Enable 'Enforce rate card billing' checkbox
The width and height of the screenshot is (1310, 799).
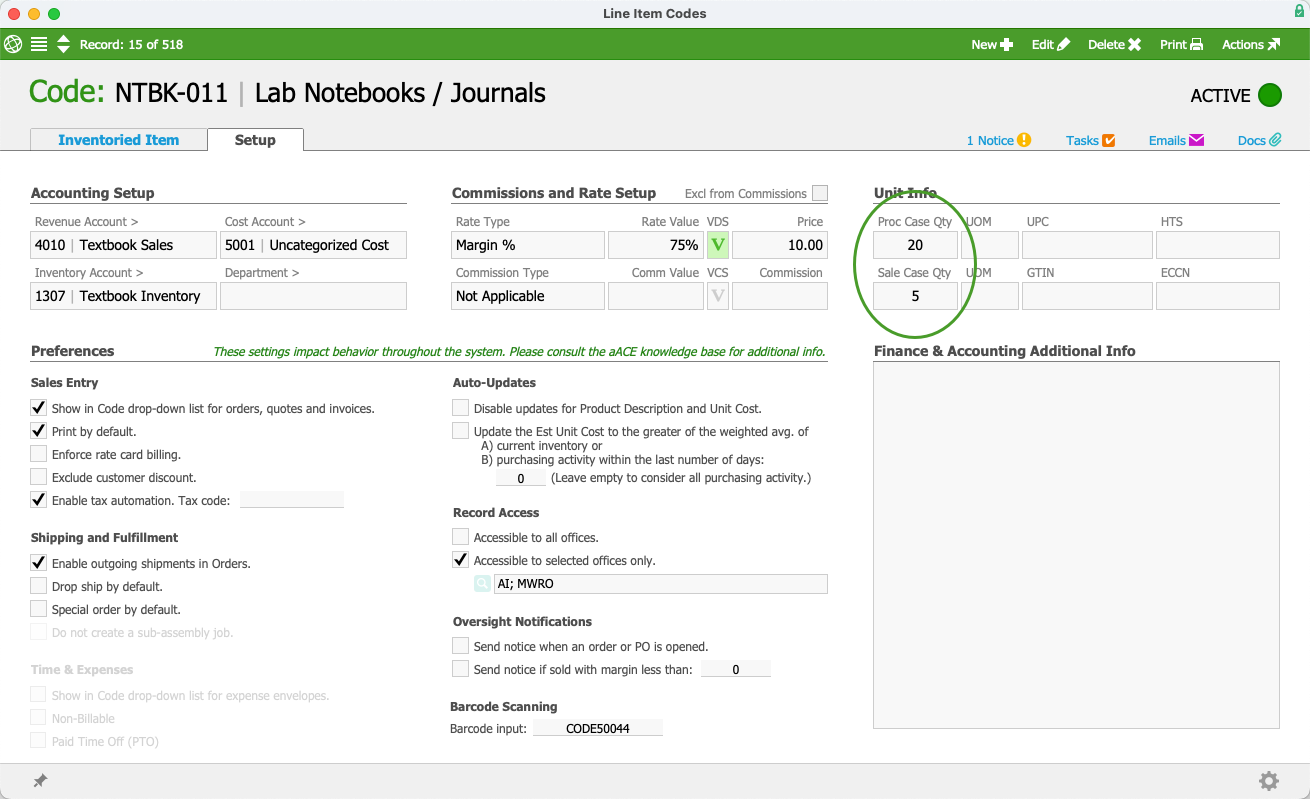[39, 454]
